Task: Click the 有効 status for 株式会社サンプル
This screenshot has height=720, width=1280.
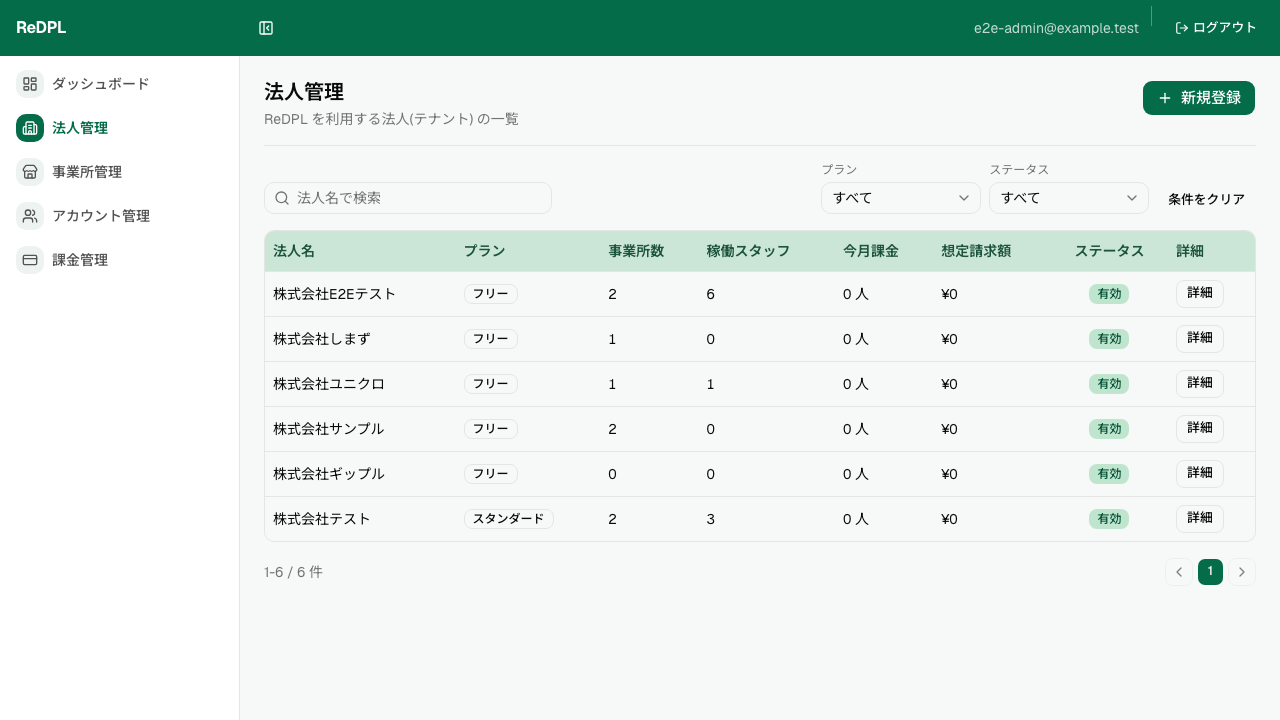Action: pyautogui.click(x=1109, y=429)
